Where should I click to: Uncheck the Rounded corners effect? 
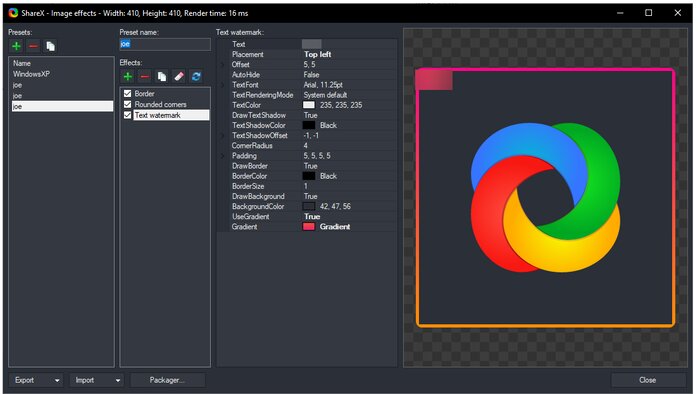128,104
